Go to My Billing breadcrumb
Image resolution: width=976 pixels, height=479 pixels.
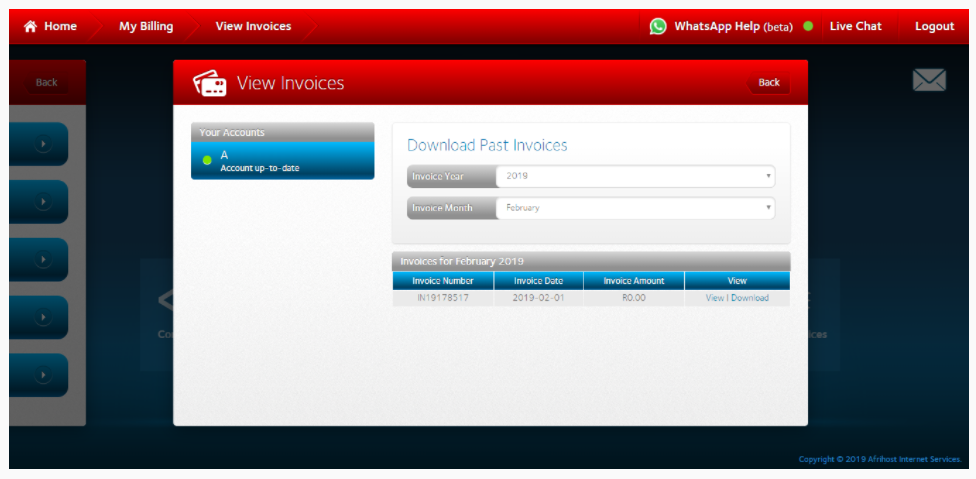146,27
